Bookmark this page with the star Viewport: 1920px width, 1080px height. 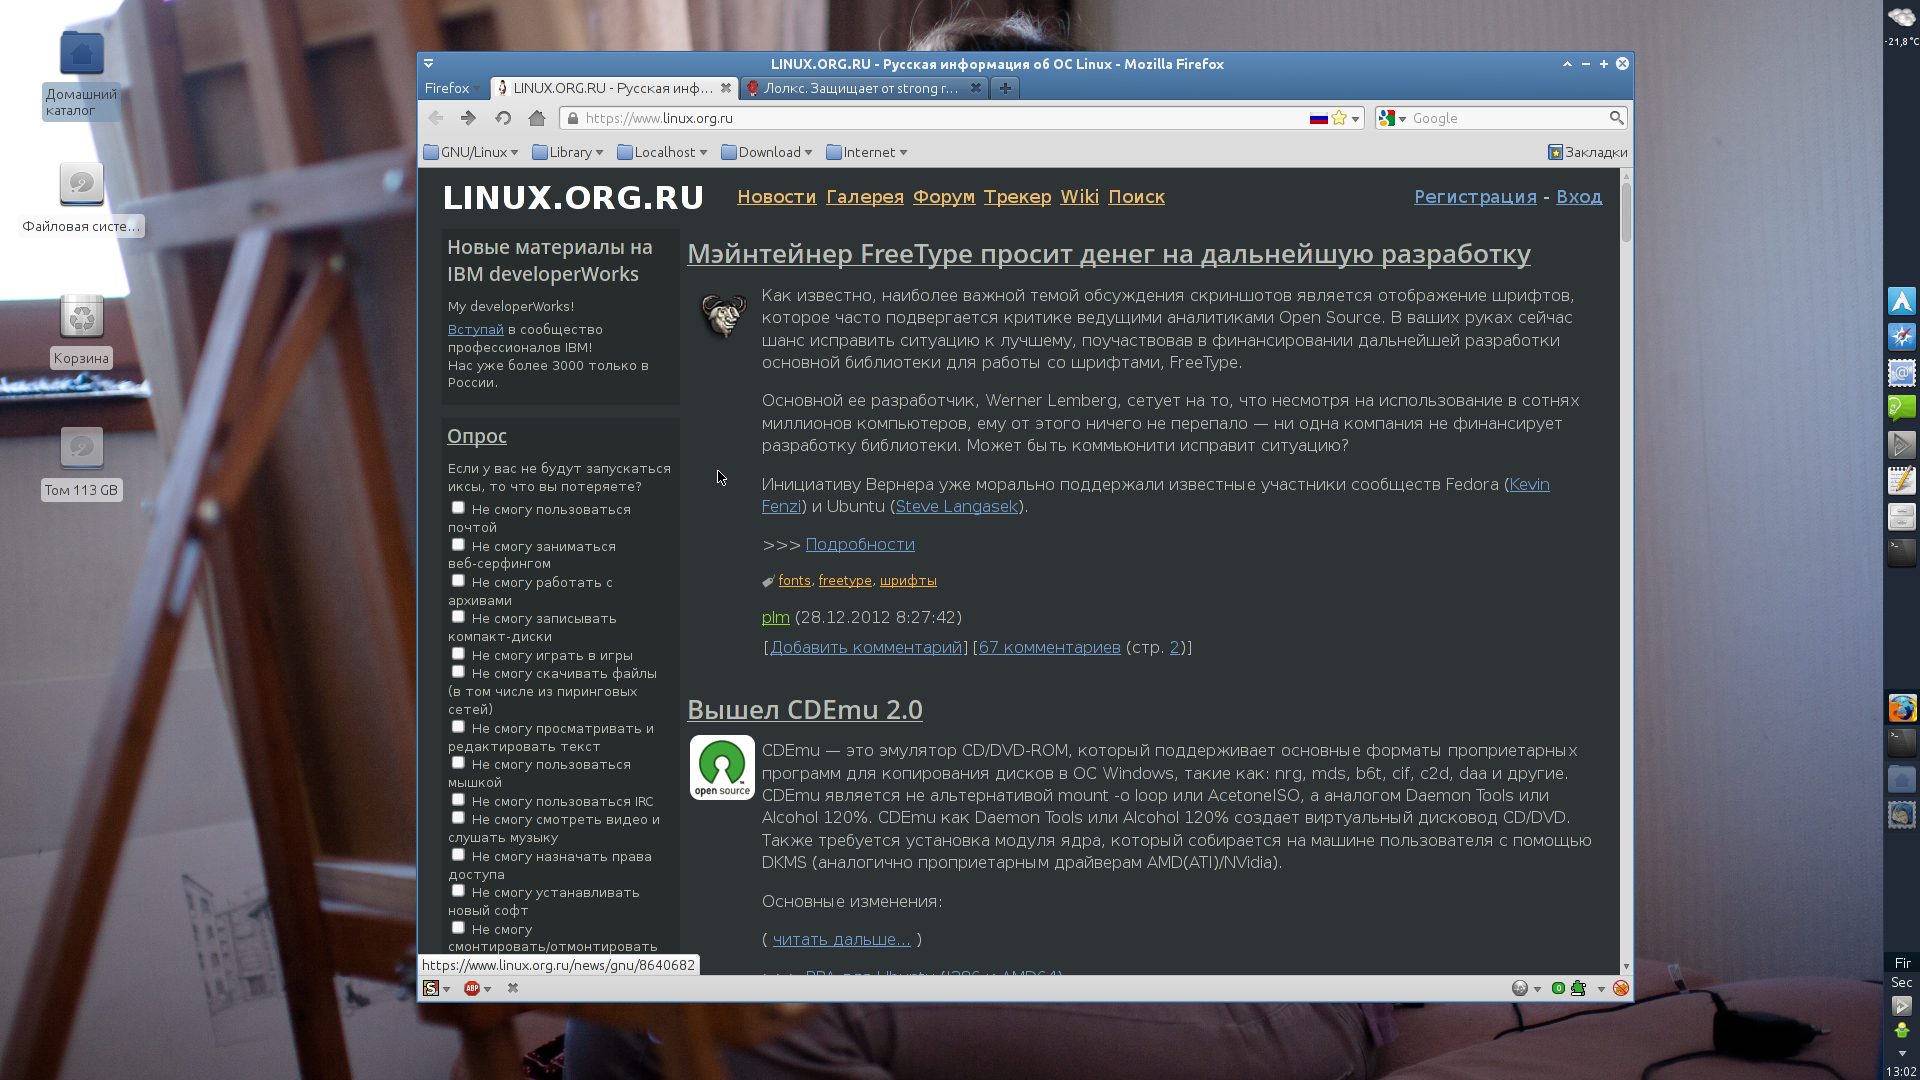tap(1339, 118)
